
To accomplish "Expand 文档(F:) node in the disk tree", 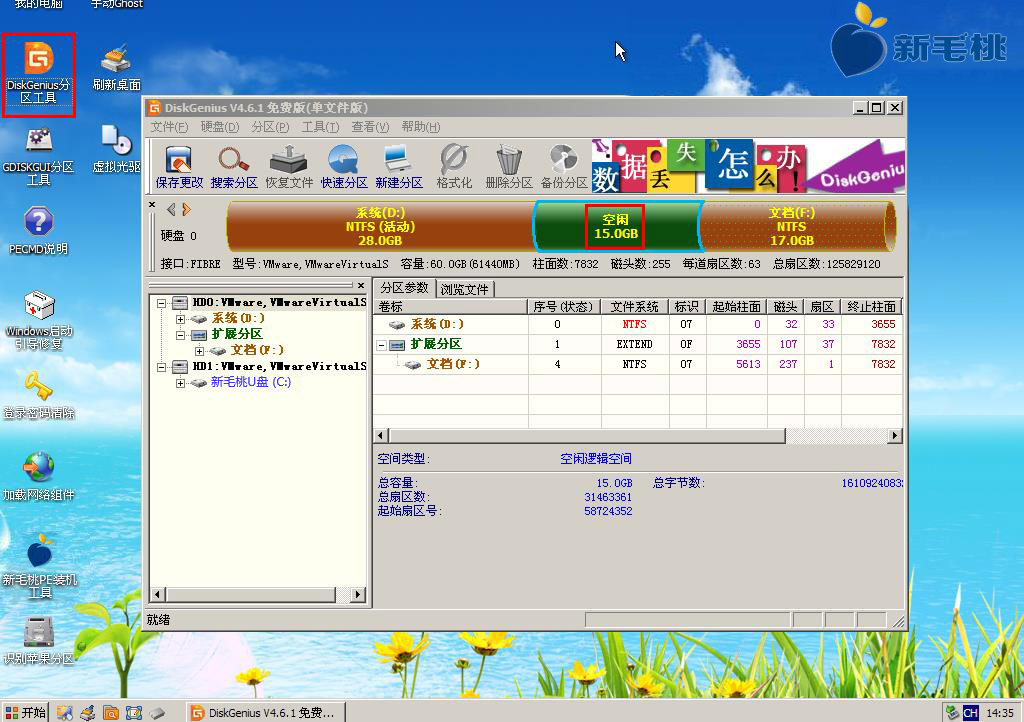I will 199,351.
